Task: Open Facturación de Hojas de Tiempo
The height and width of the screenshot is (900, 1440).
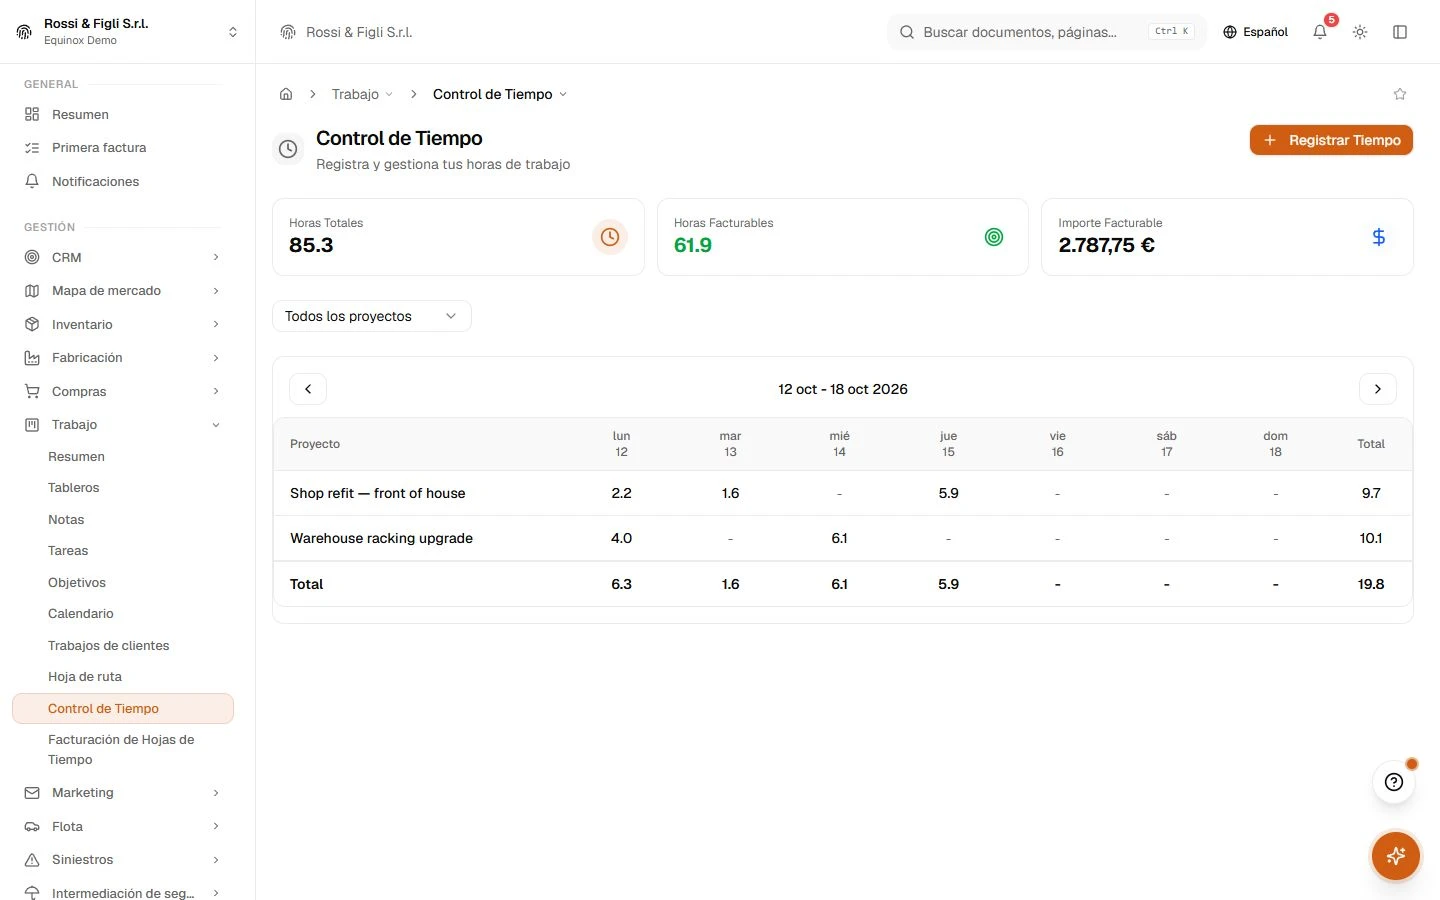Action: click(123, 750)
